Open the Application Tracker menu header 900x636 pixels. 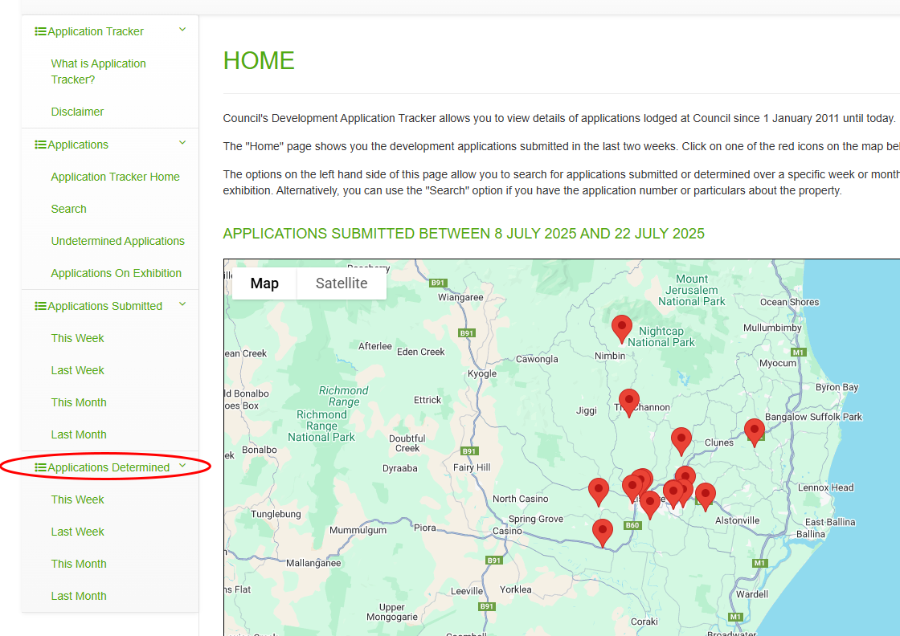click(96, 32)
